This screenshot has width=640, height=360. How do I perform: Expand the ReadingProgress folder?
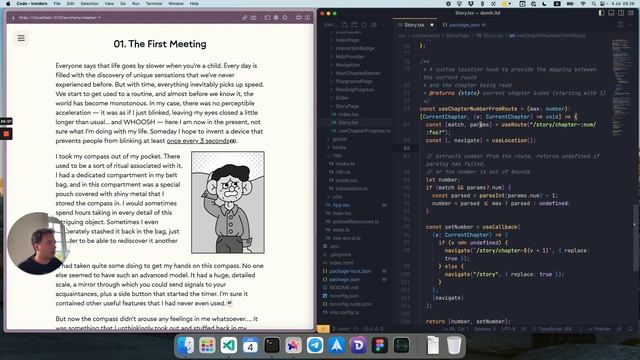point(354,89)
